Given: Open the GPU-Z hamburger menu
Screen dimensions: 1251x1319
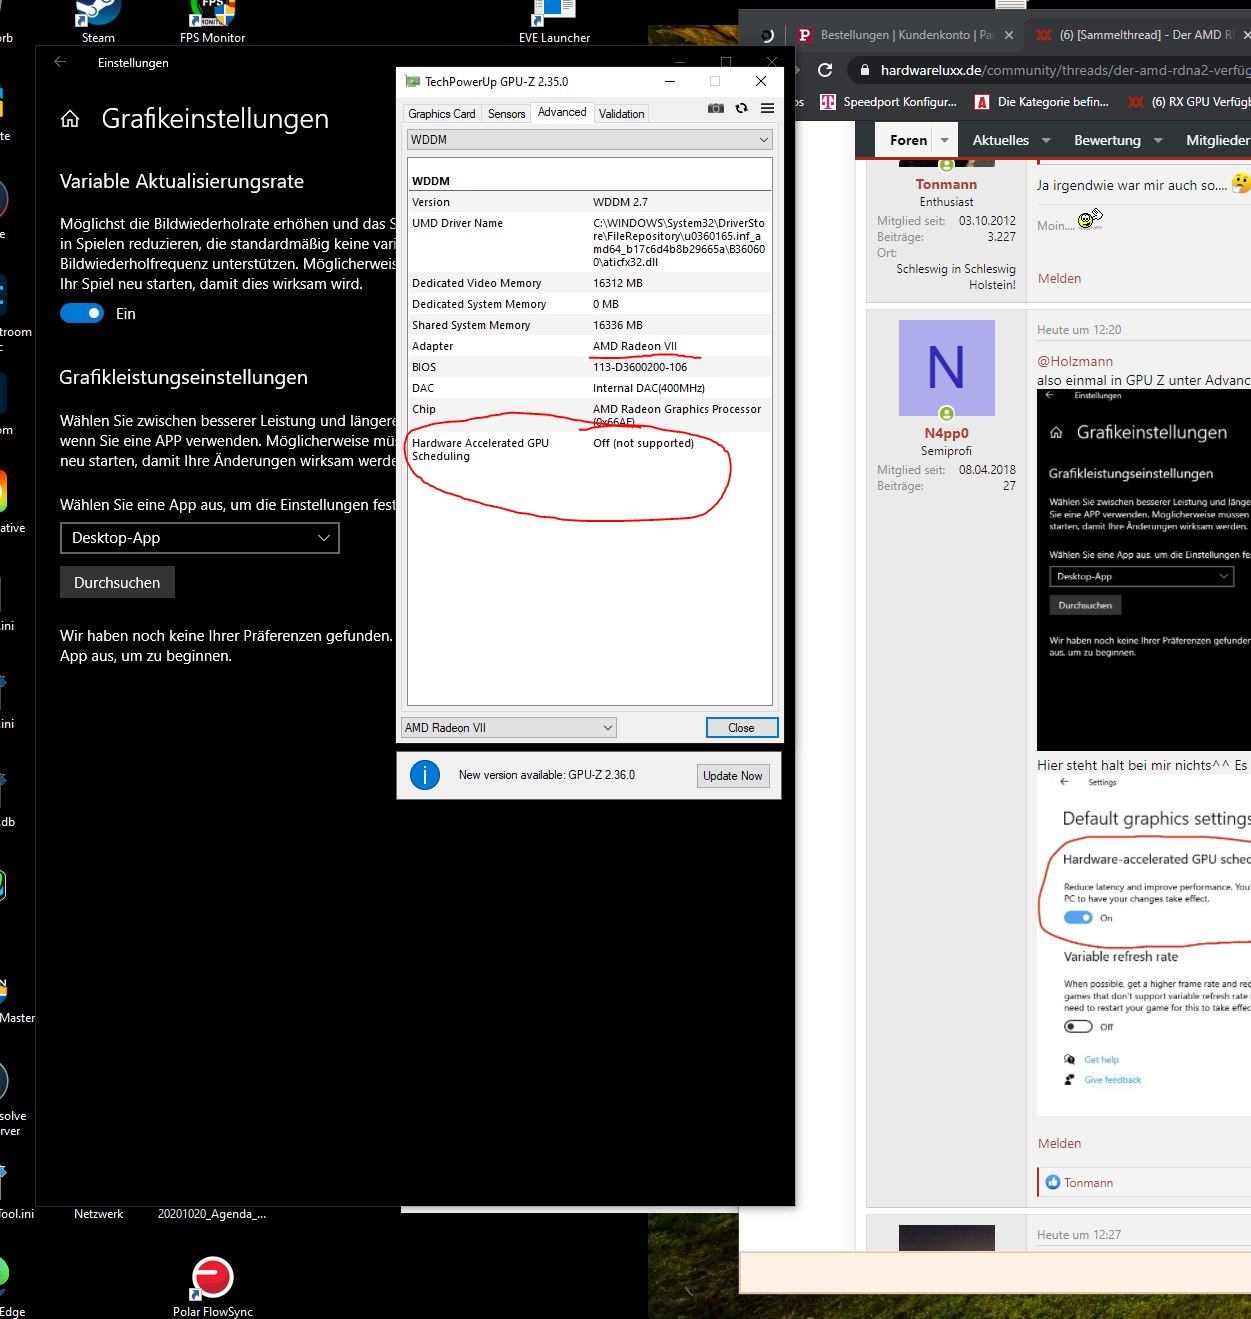Looking at the screenshot, I should tap(767, 108).
